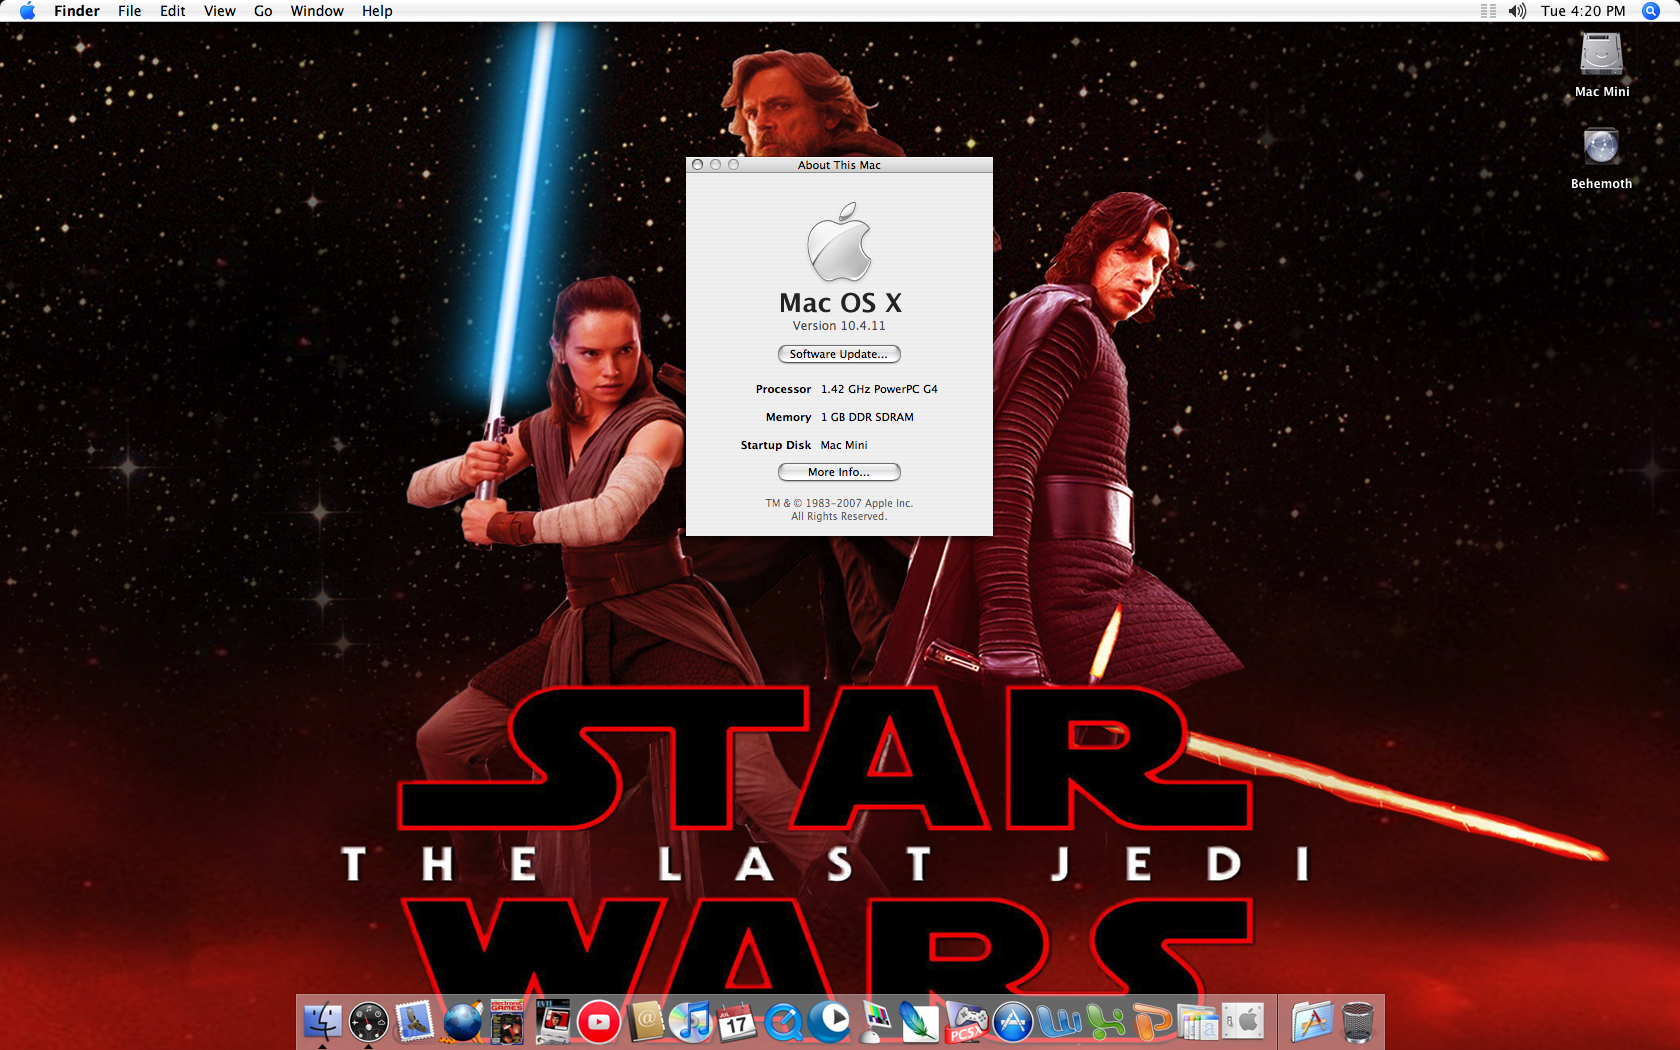
Task: Open the Edit menu
Action: point(173,11)
